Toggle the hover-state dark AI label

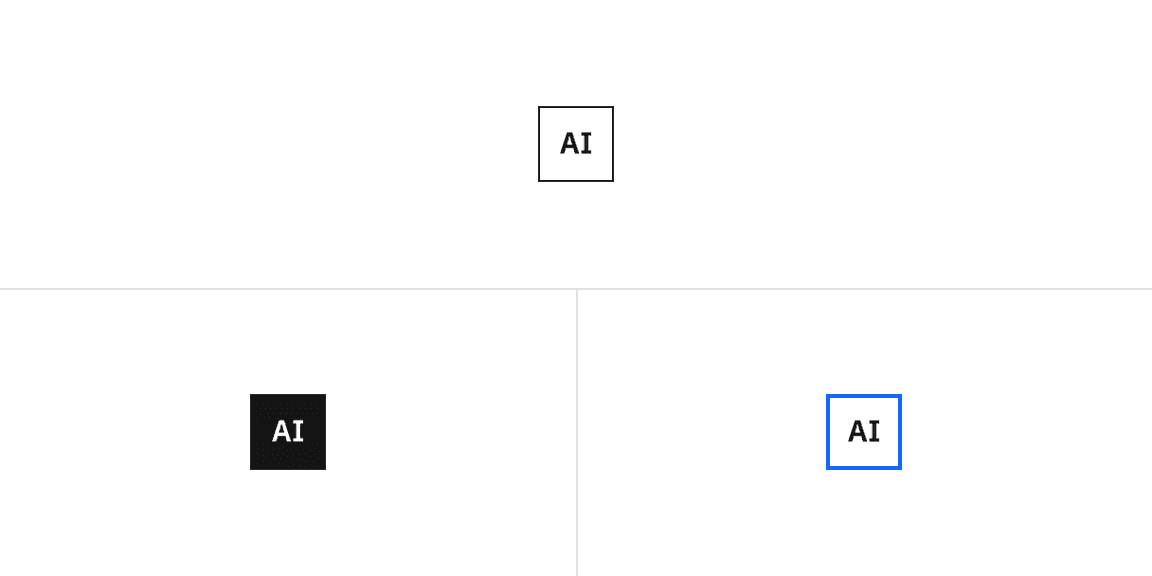[x=288, y=432]
